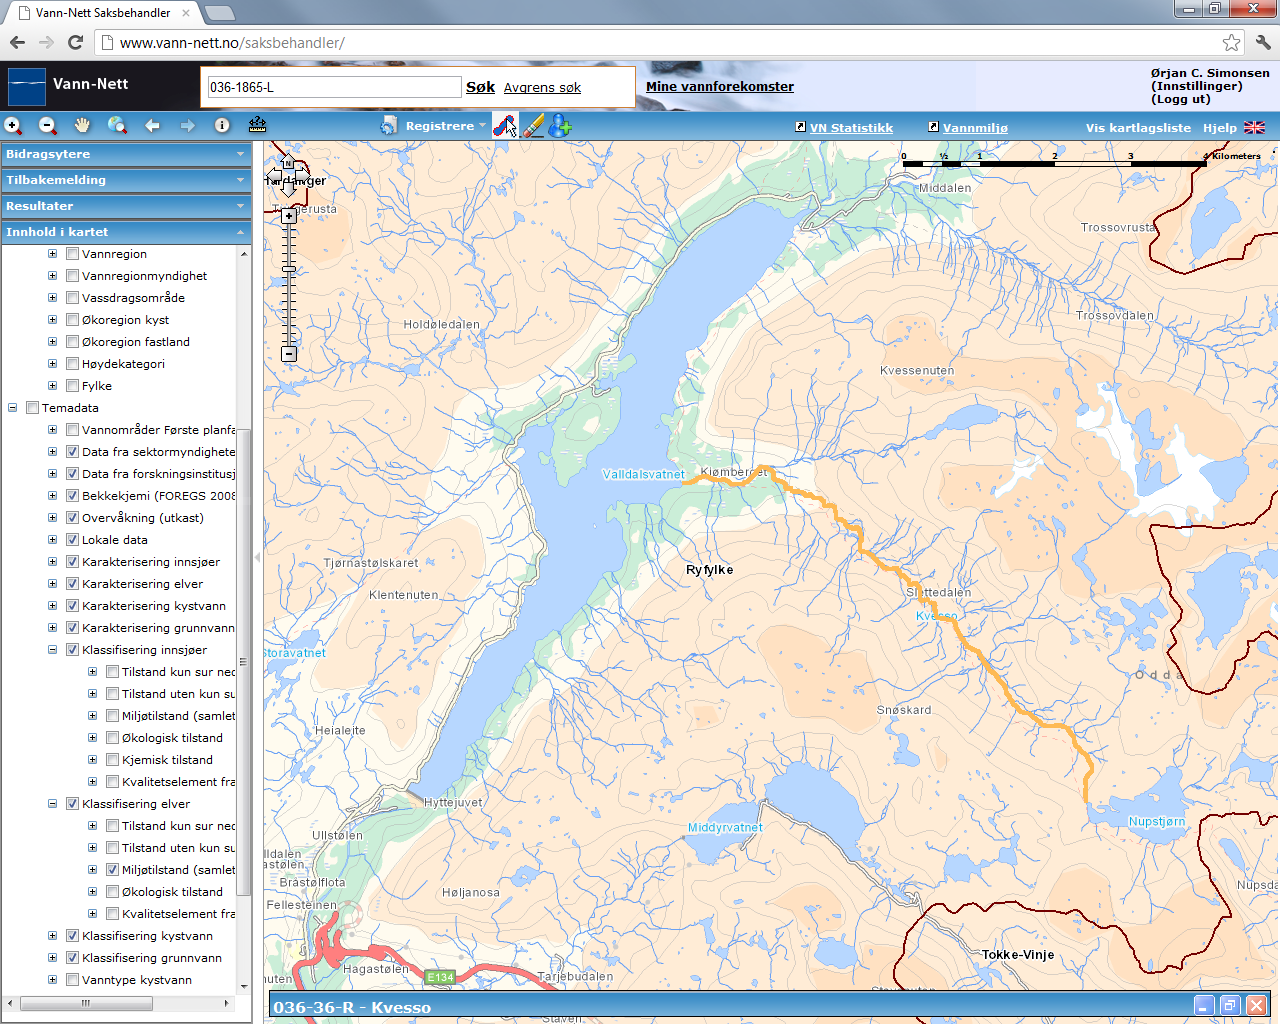Click the zoom slider plus button
The image size is (1280, 1024).
(289, 216)
